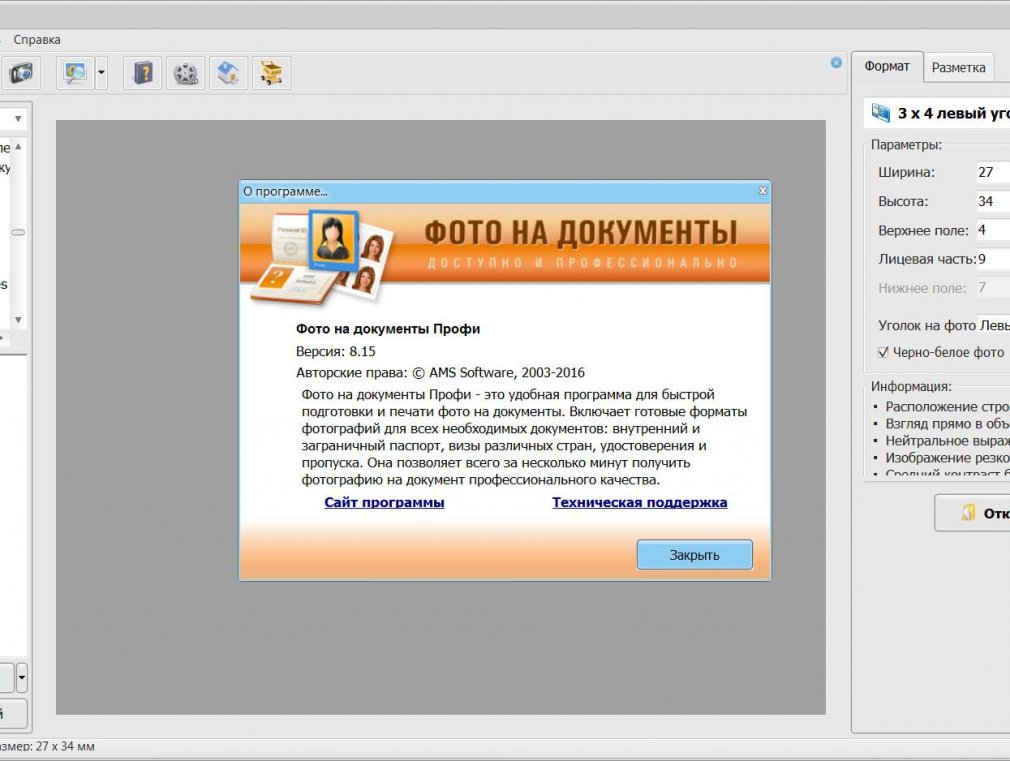Switch to the Разметка tab
Screen dimensions: 1010x761
[958, 68]
